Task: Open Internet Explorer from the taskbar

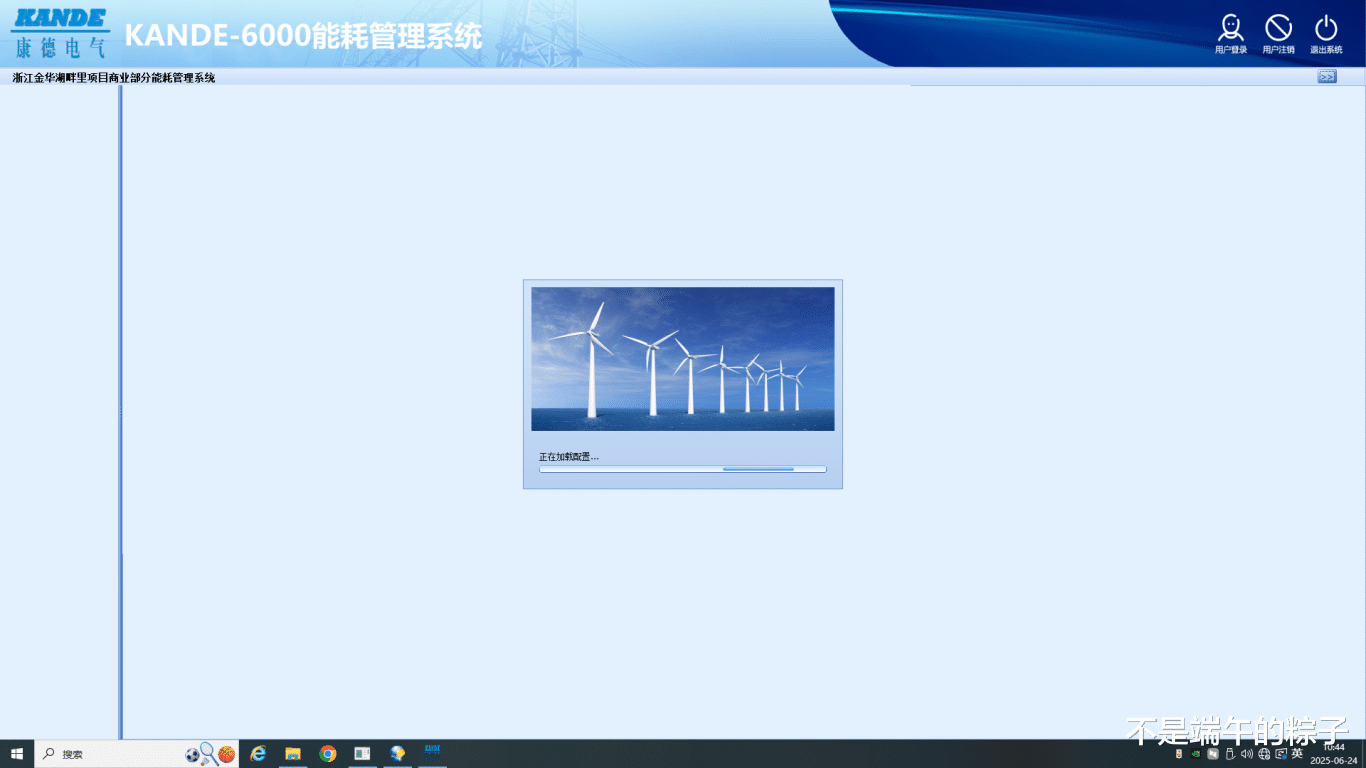Action: point(258,754)
